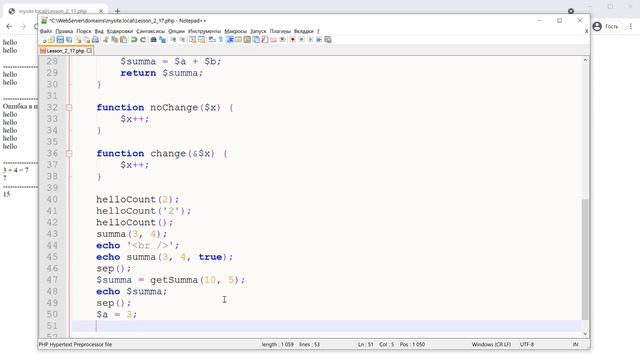This screenshot has width=640, height=360.
Task: Open the Запуск menu
Action: click(258, 31)
